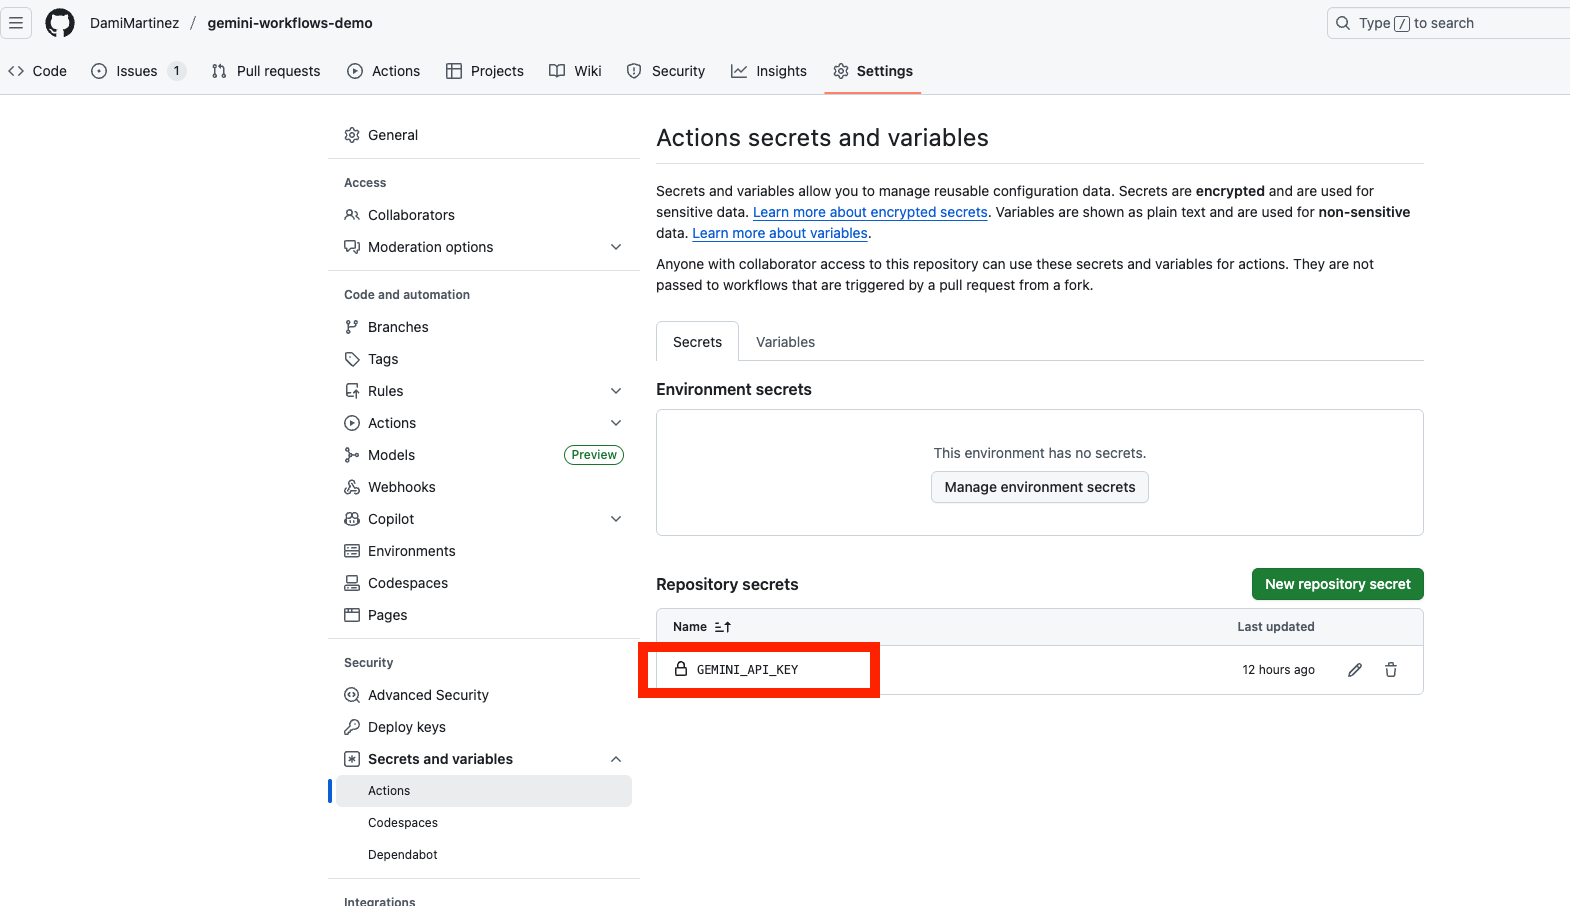The height and width of the screenshot is (906, 1570).
Task: Sort secrets by Name
Action: coord(702,627)
